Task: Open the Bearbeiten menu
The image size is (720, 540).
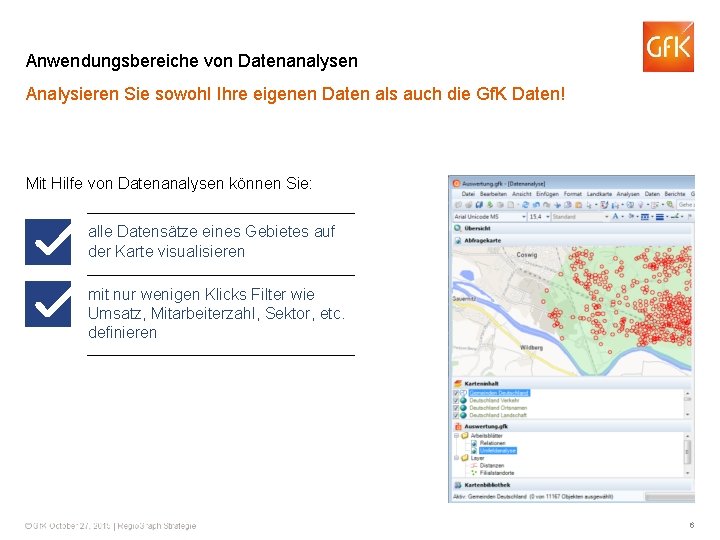Action: pos(493,194)
